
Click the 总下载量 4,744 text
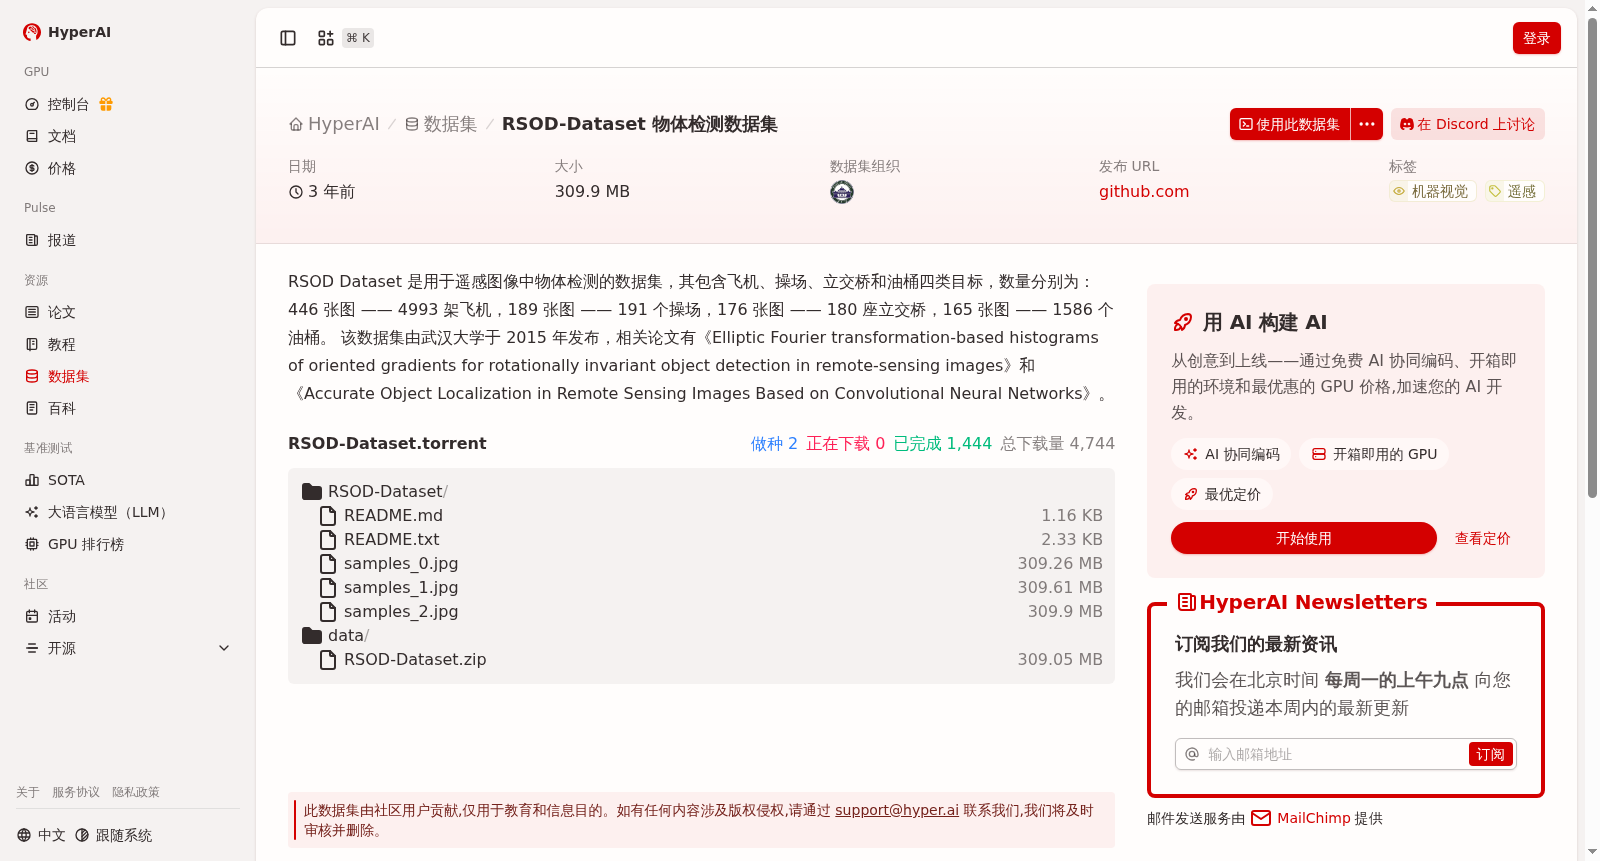pyautogui.click(x=1057, y=443)
